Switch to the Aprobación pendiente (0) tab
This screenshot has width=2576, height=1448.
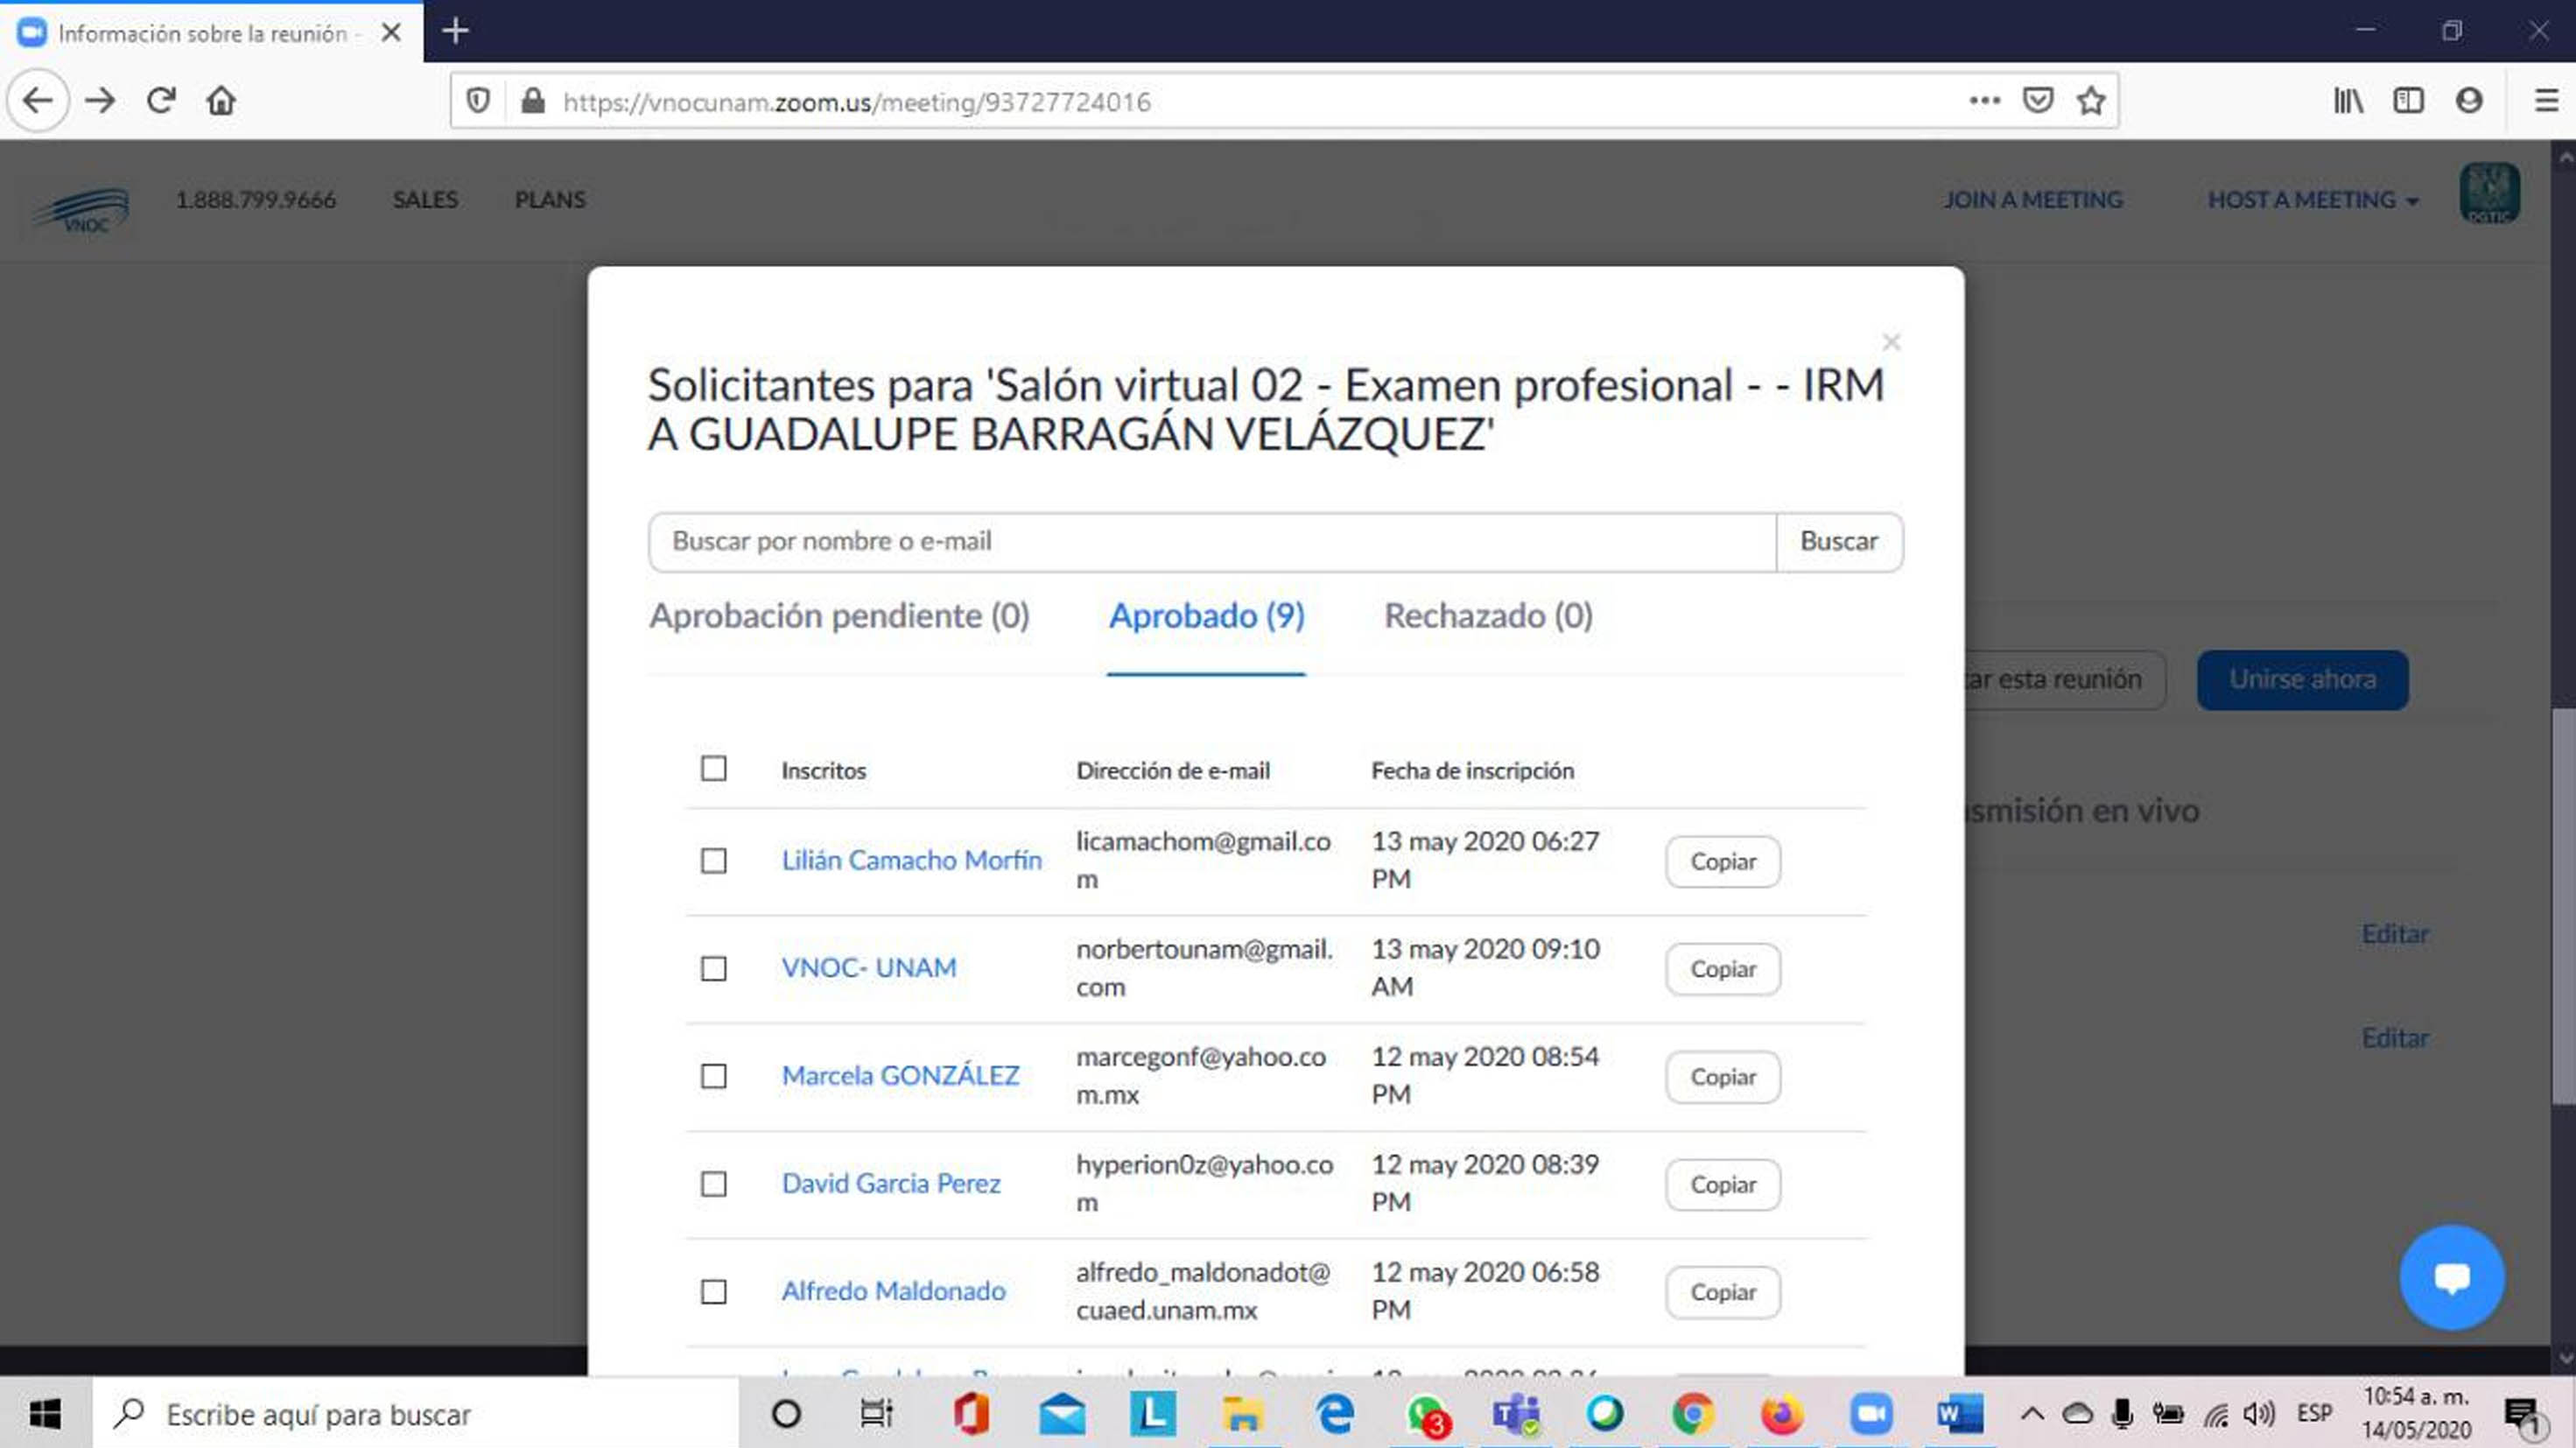point(839,616)
